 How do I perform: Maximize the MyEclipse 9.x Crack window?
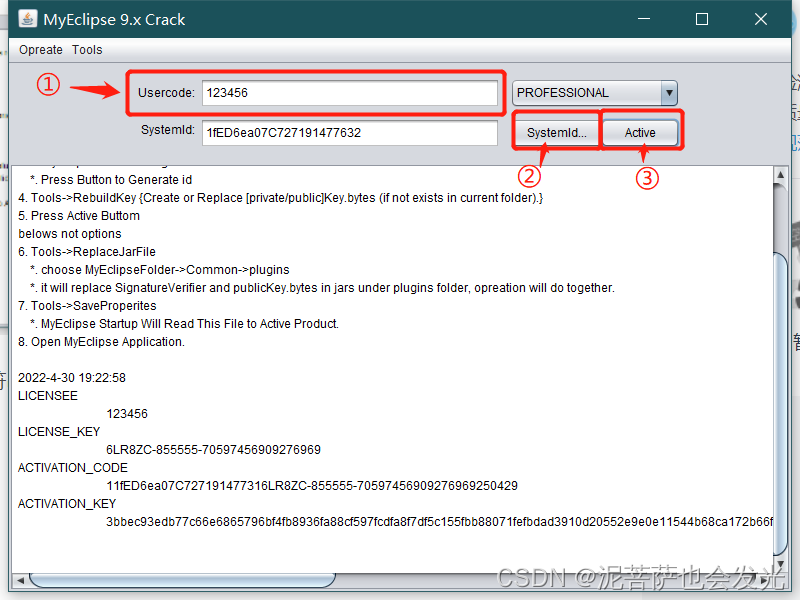point(702,19)
